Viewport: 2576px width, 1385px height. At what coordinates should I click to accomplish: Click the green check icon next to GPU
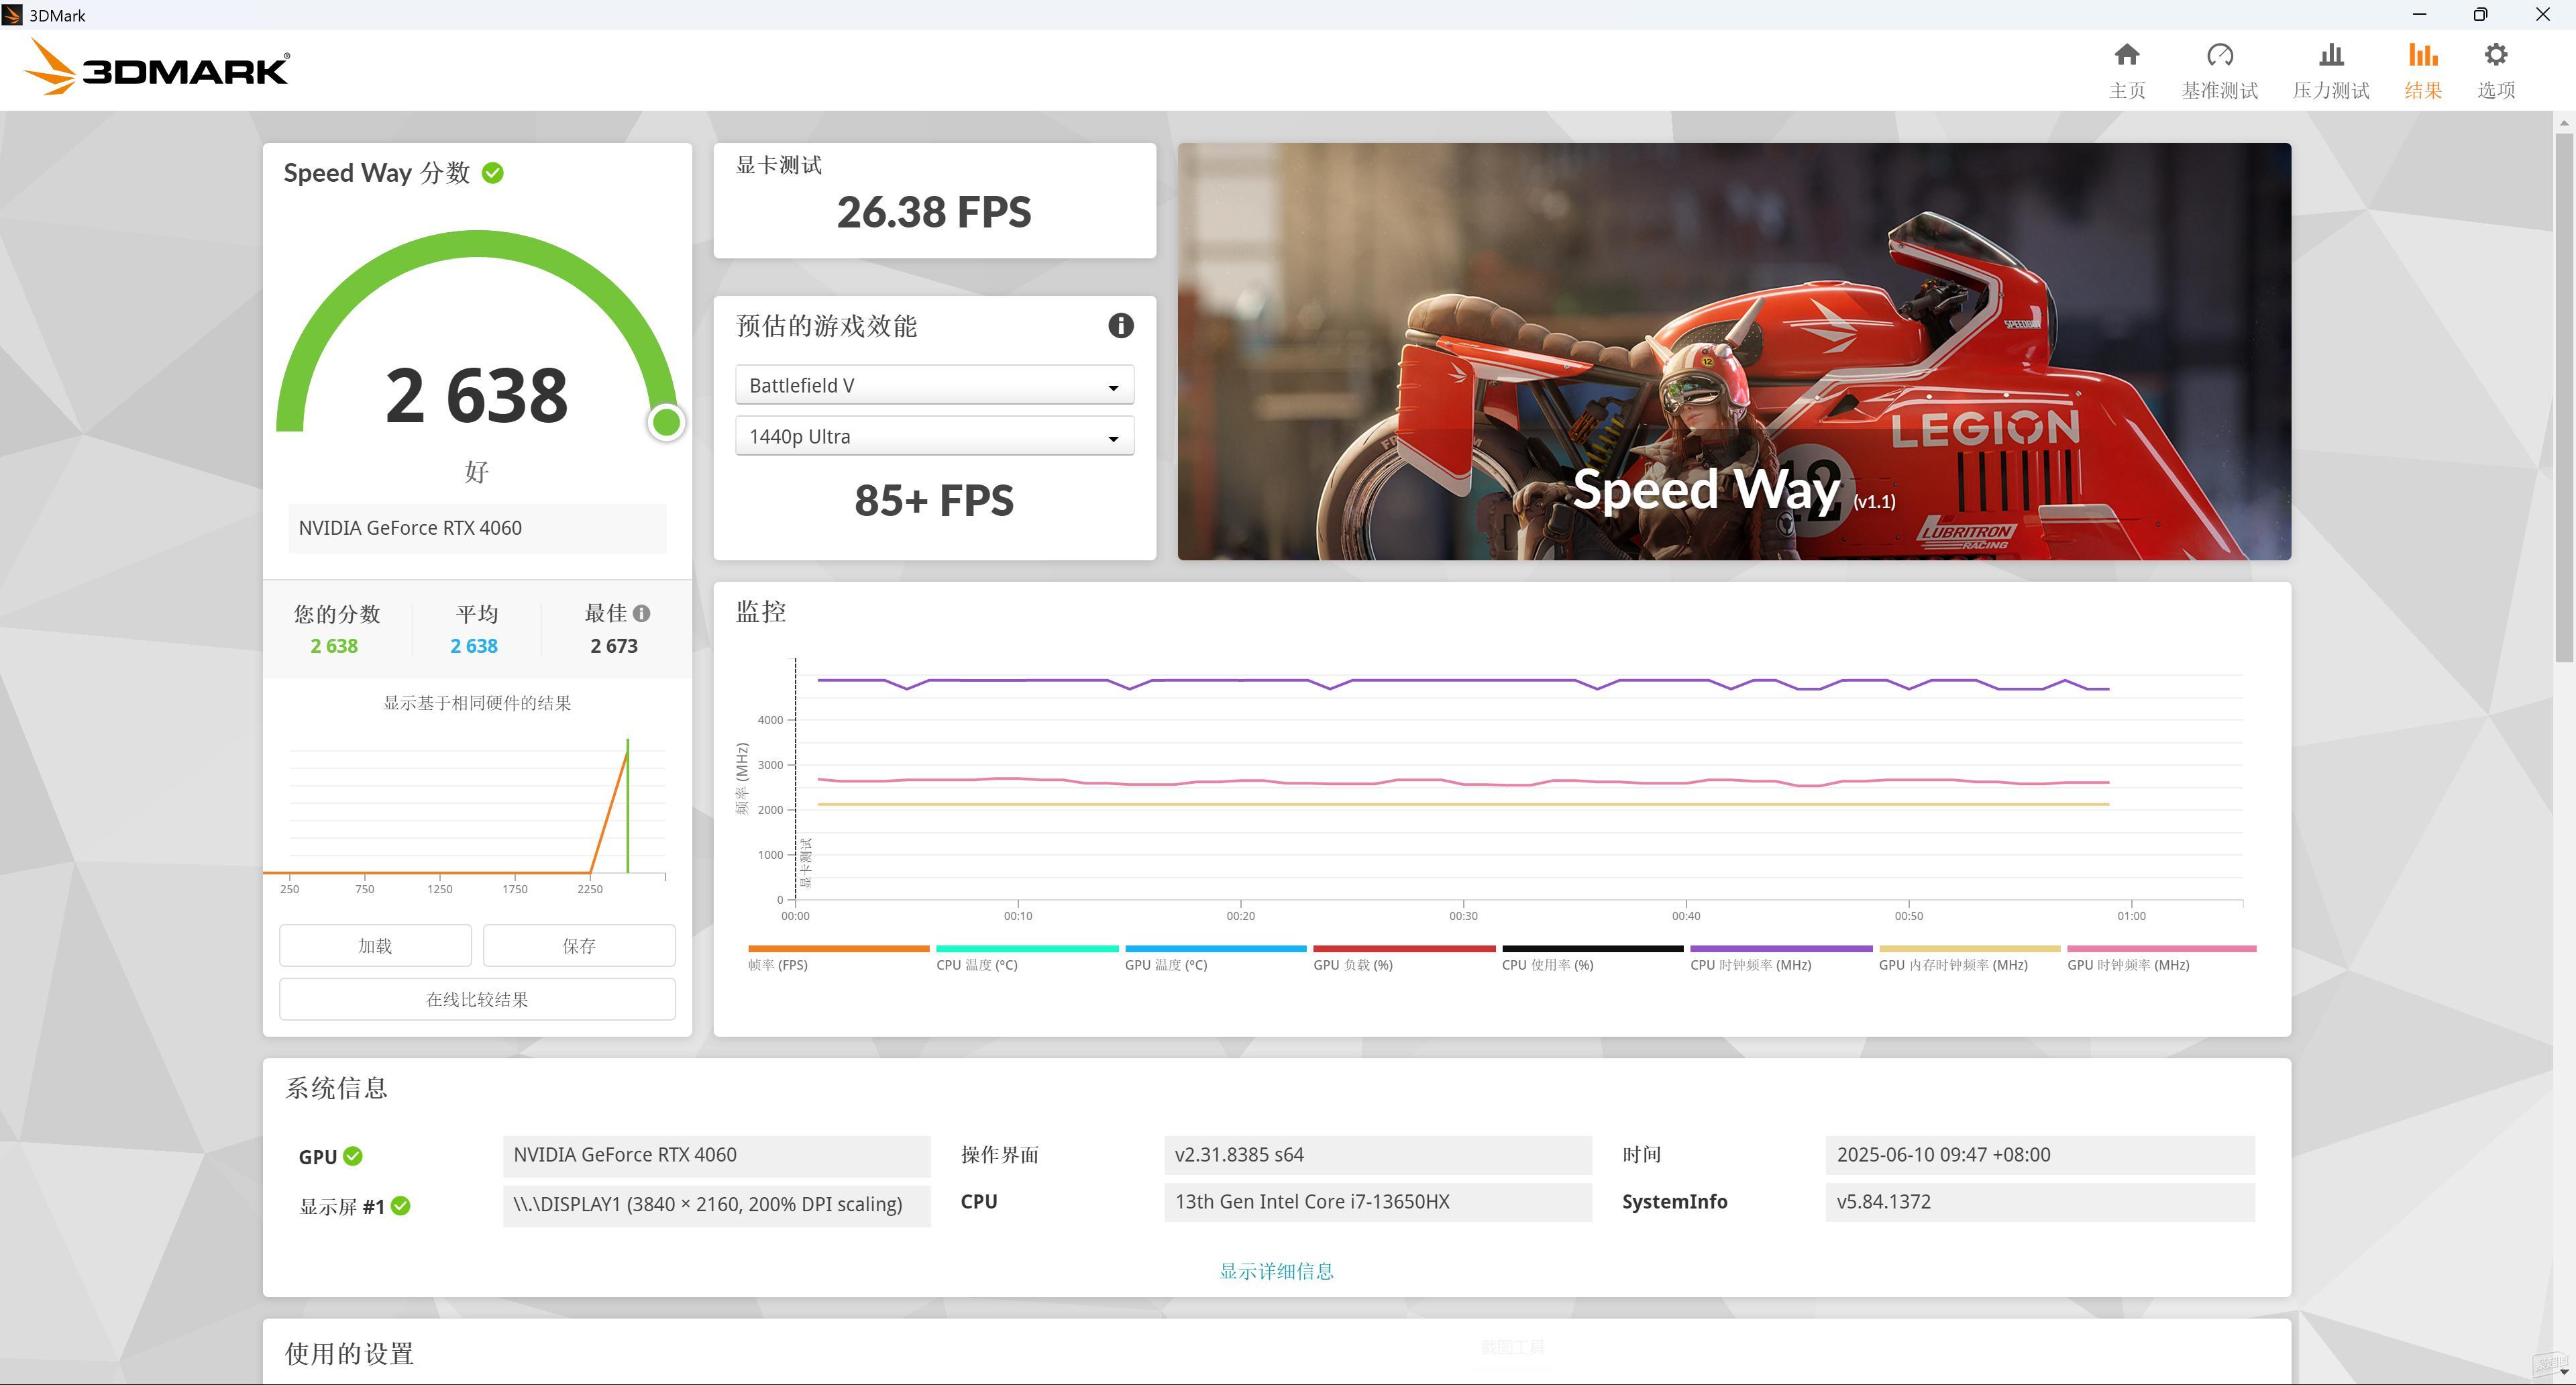(x=353, y=1156)
